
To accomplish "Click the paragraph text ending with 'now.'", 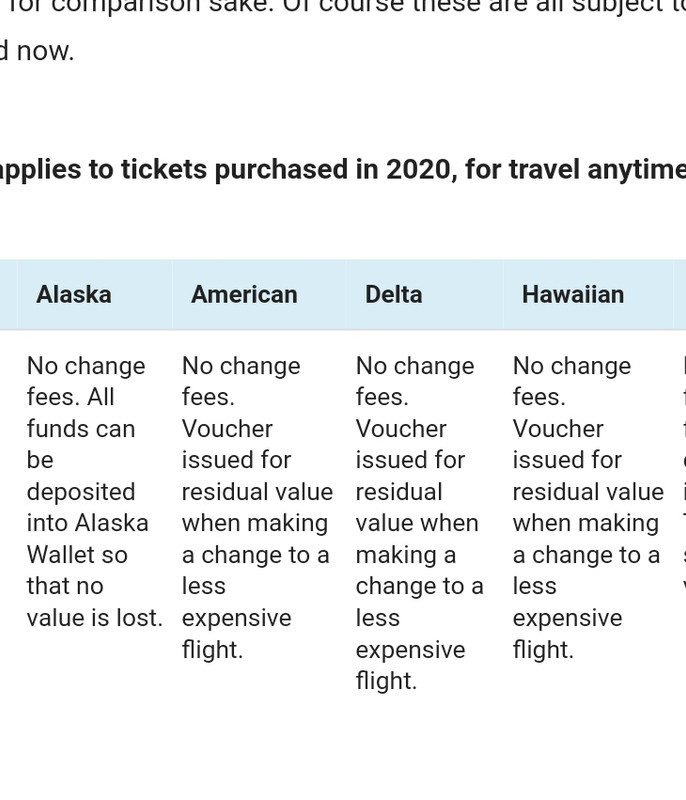I will [x=37, y=51].
